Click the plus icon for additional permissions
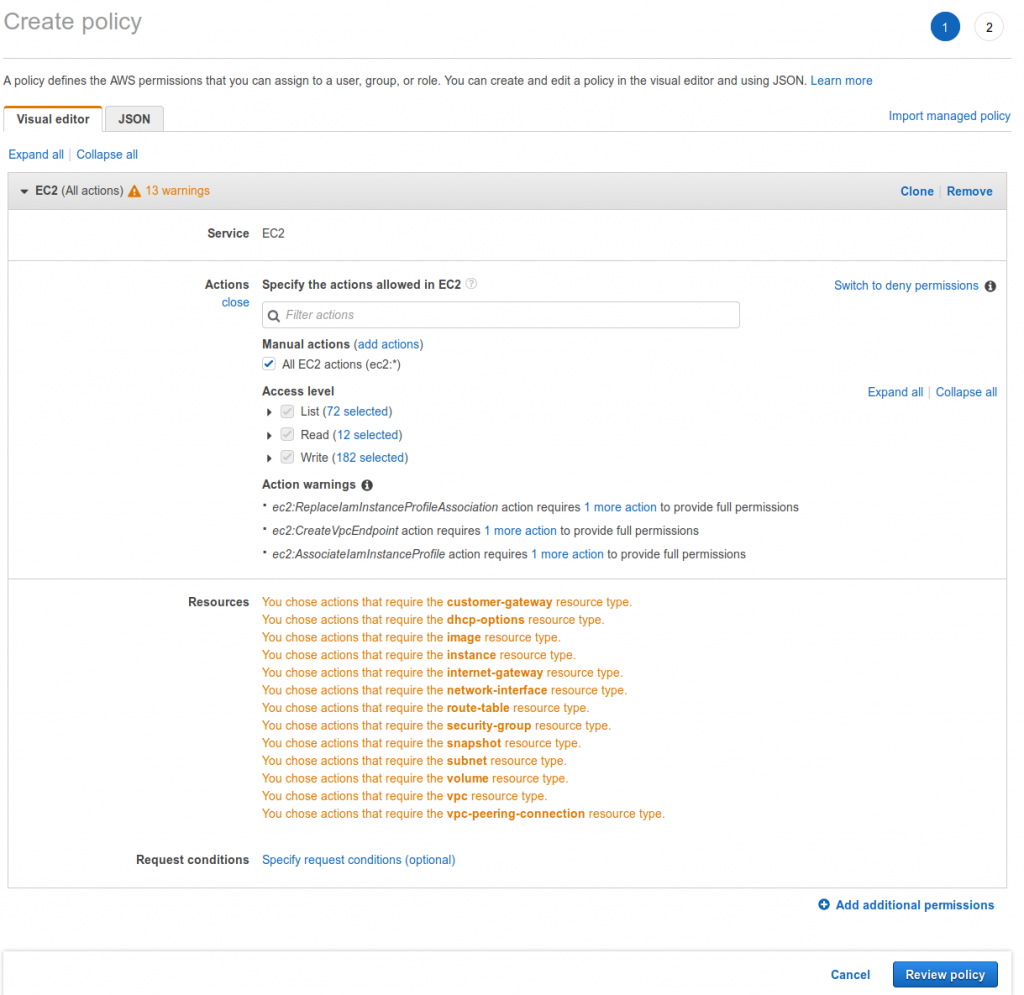 pyautogui.click(x=824, y=904)
